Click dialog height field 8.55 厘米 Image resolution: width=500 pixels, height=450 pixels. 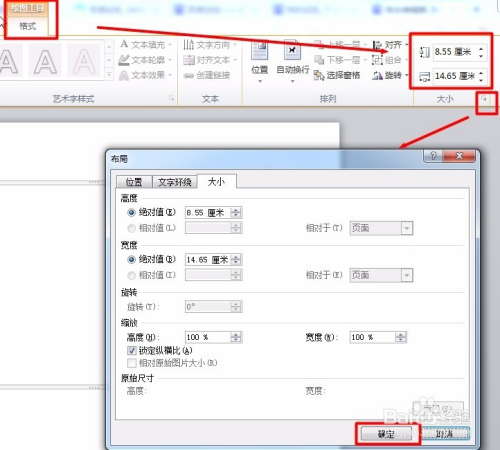coord(208,213)
